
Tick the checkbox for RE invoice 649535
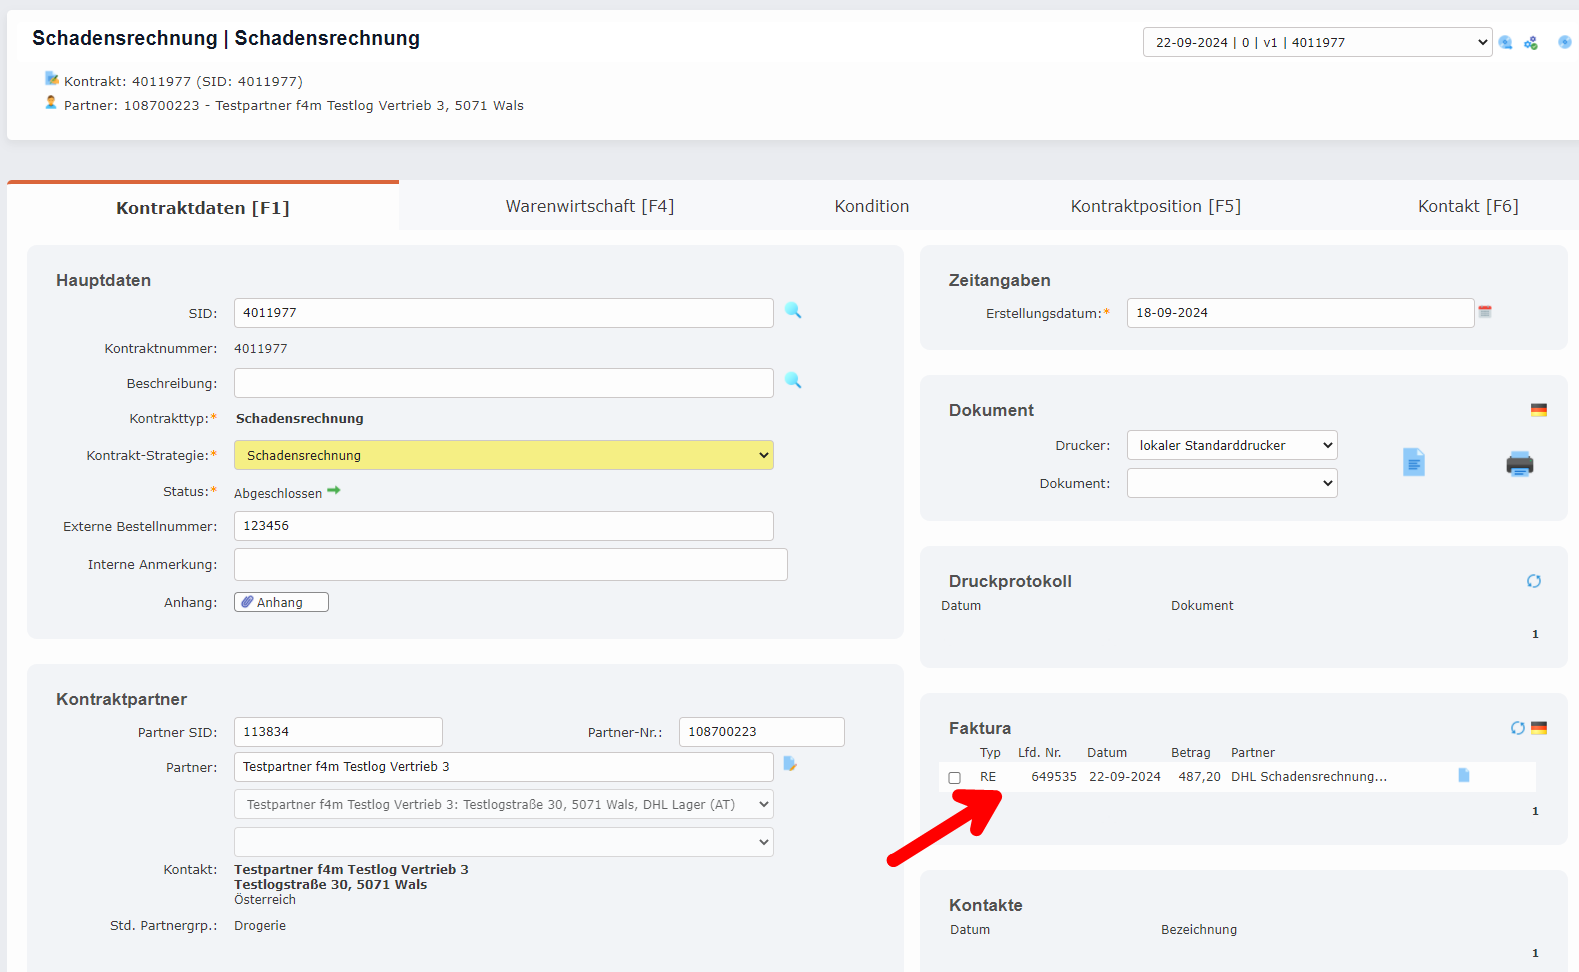955,778
